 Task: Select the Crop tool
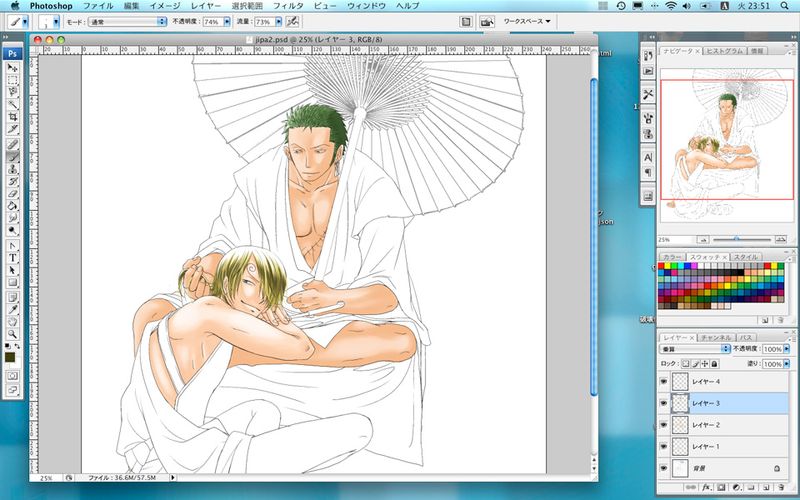click(x=12, y=117)
